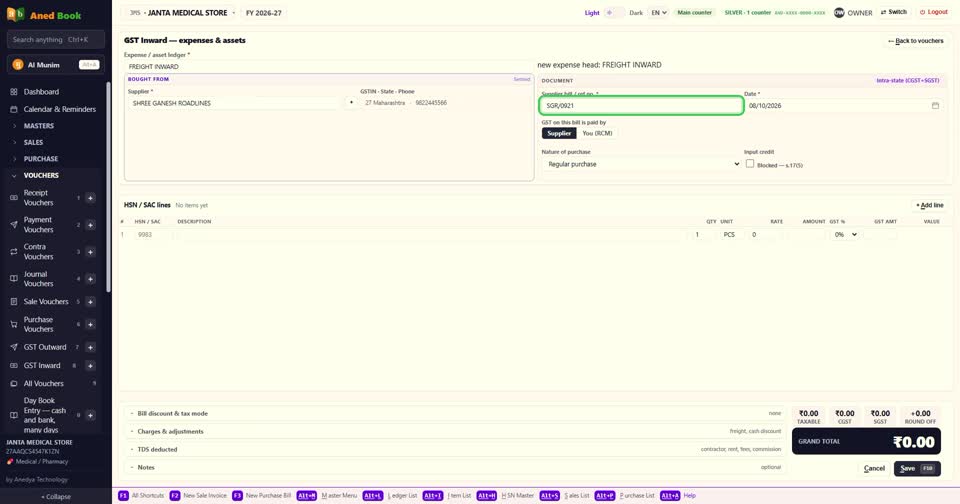Add a new GST Inward voucher with plus
The width and height of the screenshot is (960, 504).
tap(90, 366)
